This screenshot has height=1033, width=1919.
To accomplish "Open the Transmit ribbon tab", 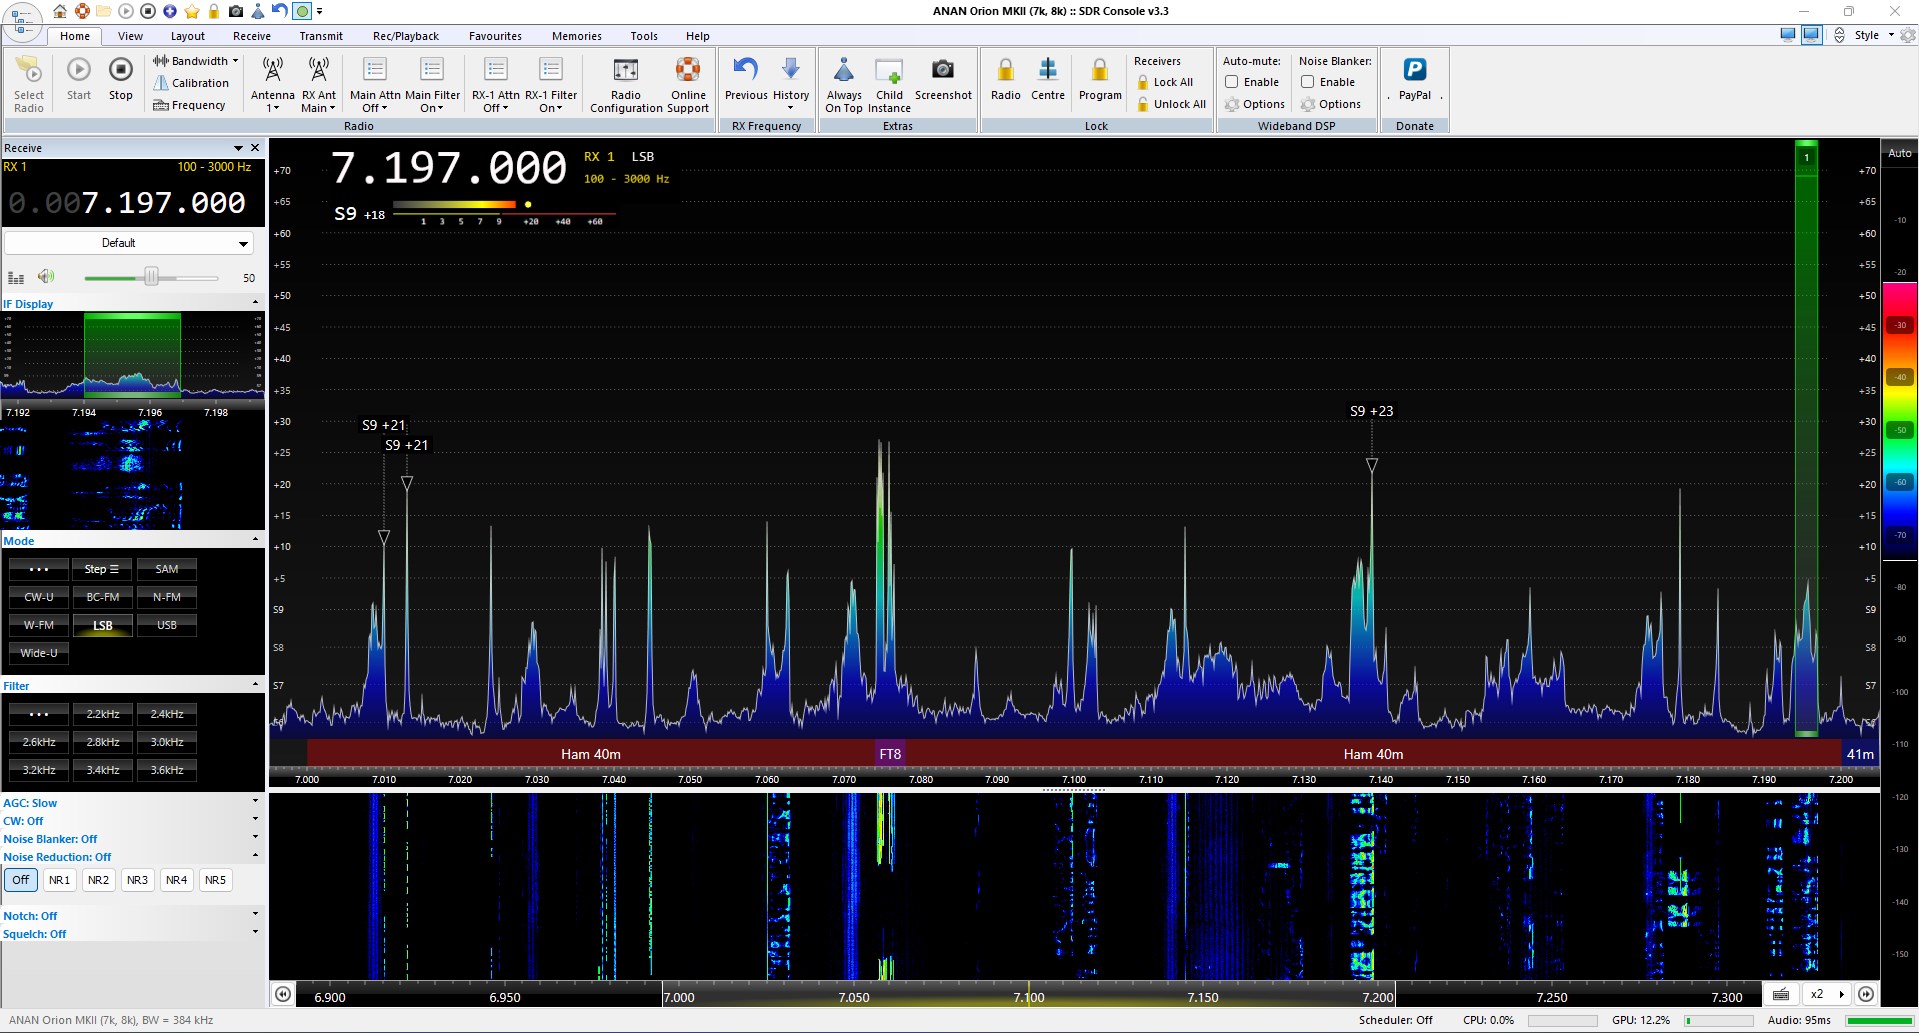I will tap(321, 36).
